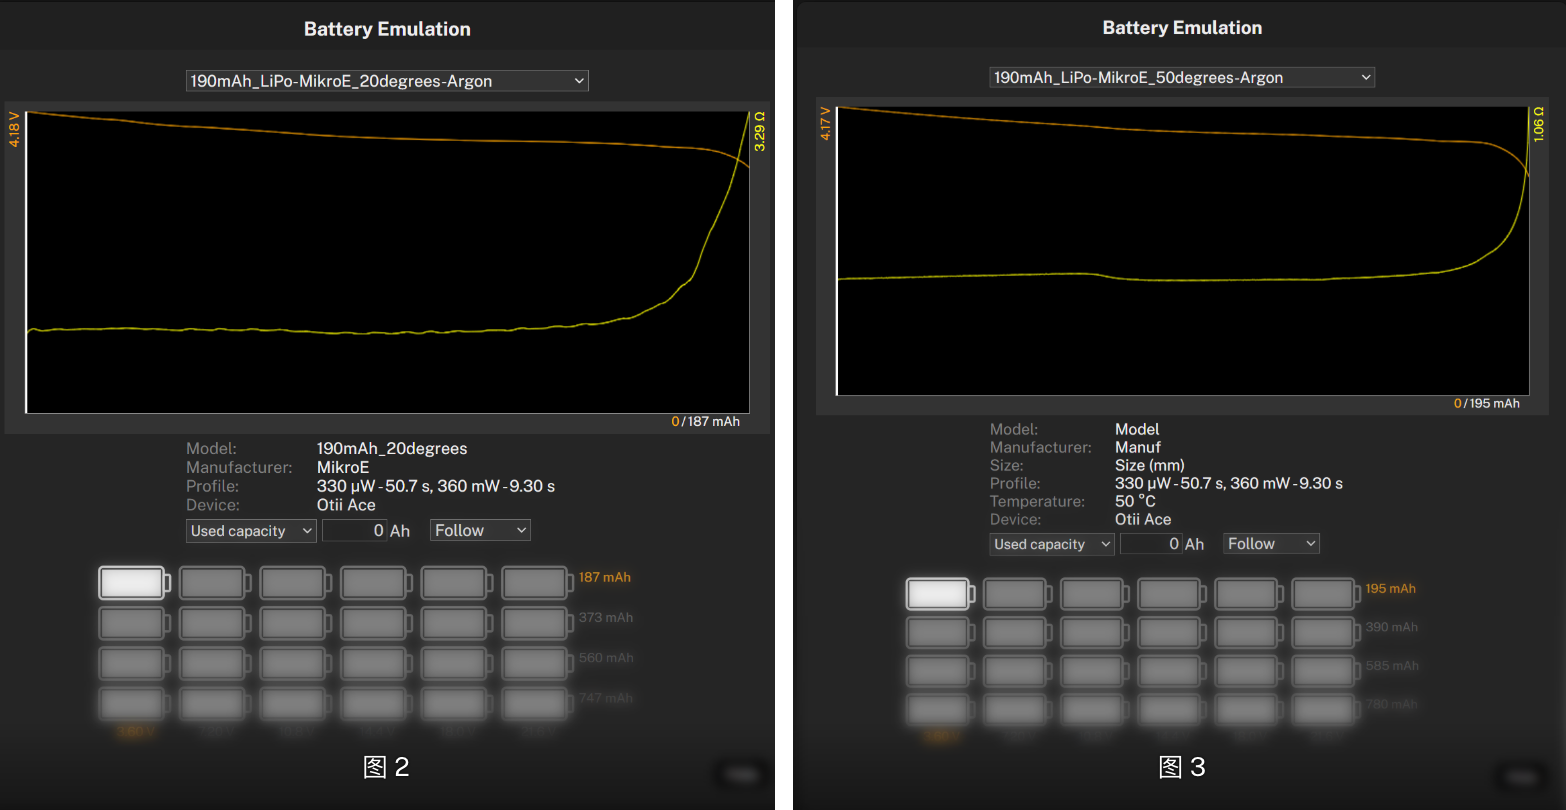Open the 190mAh_LiPo-MikroE_20degrees-Argon battery dropdown

click(387, 81)
